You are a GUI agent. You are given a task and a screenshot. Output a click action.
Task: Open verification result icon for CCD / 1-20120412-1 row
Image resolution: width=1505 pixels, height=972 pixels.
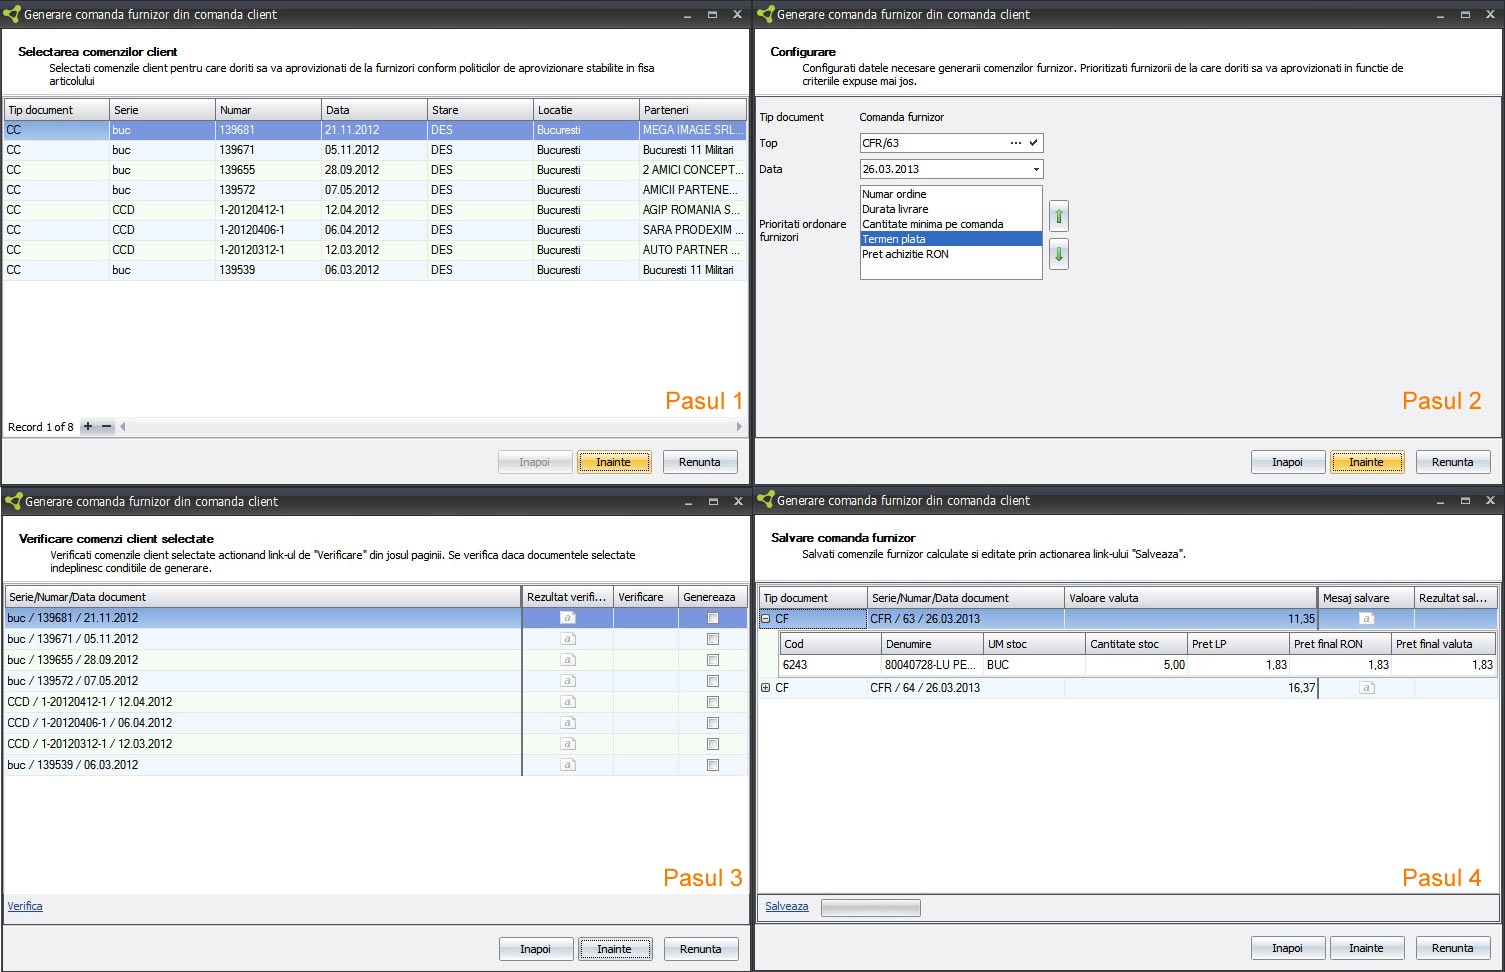568,702
